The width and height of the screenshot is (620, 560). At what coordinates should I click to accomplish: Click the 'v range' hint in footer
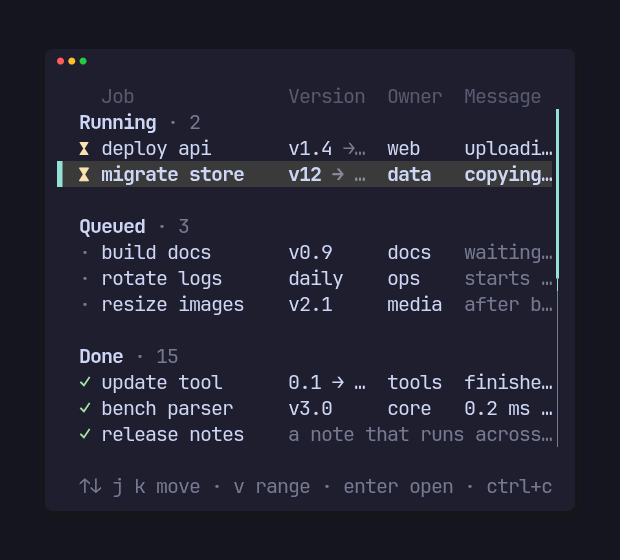pos(272,486)
